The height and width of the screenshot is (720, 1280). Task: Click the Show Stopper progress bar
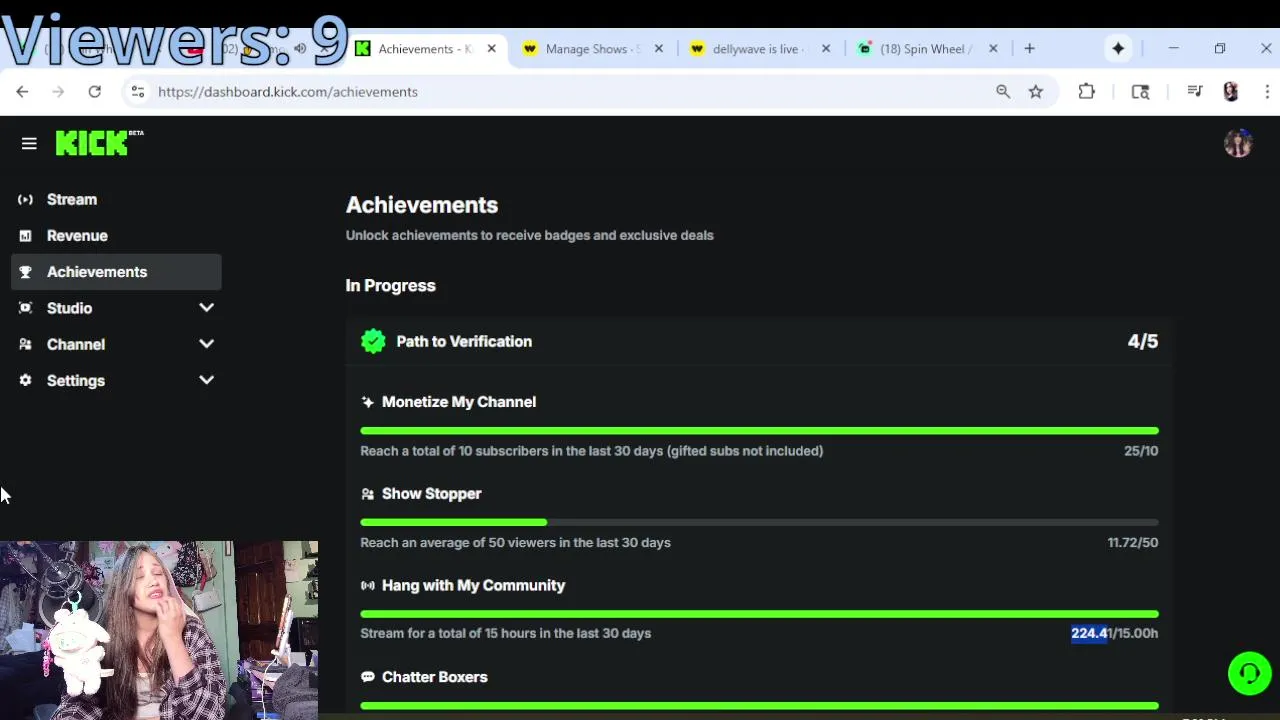point(759,522)
